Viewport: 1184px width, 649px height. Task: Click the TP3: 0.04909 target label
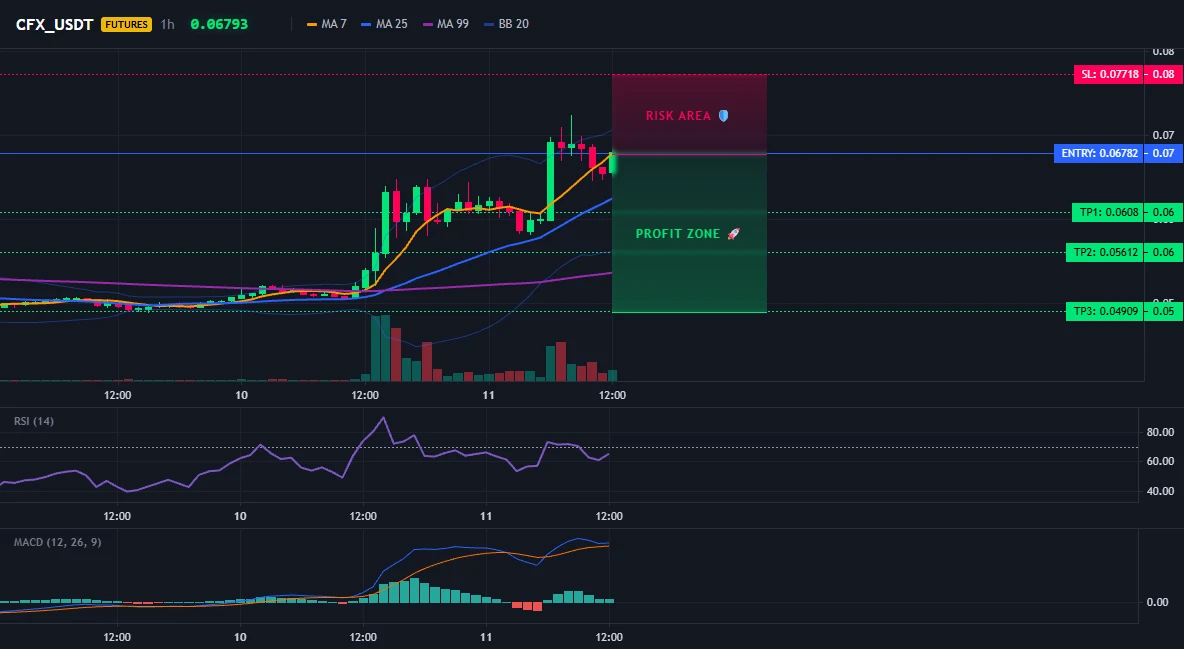1105,311
